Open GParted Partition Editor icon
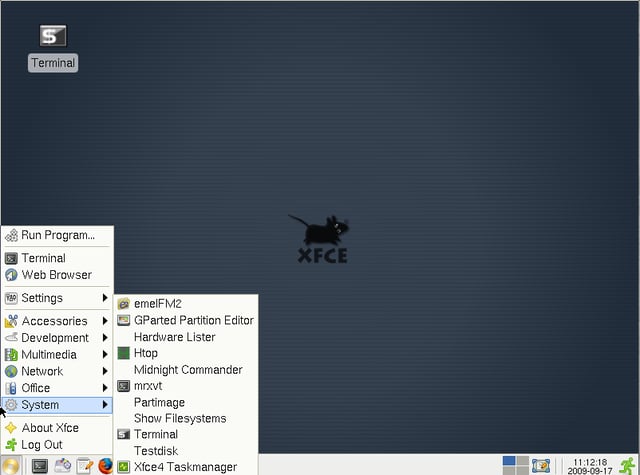The width and height of the screenshot is (640, 475). pos(124,320)
